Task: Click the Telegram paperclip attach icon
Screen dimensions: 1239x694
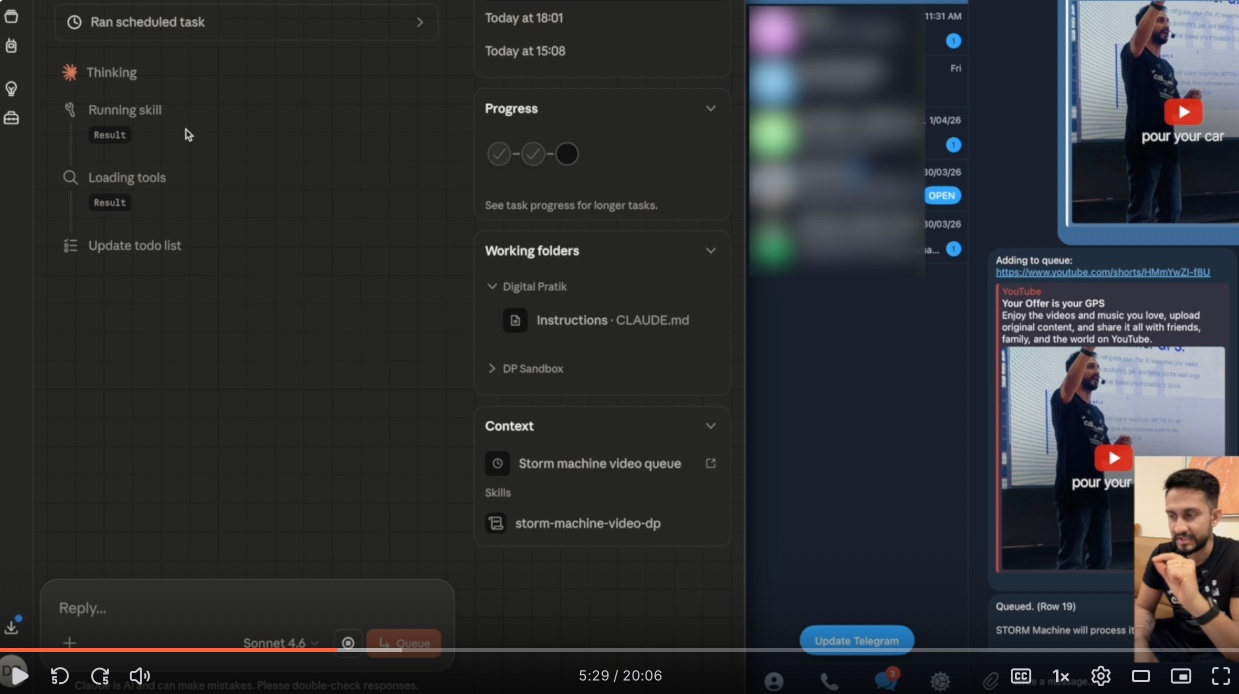Action: click(991, 681)
